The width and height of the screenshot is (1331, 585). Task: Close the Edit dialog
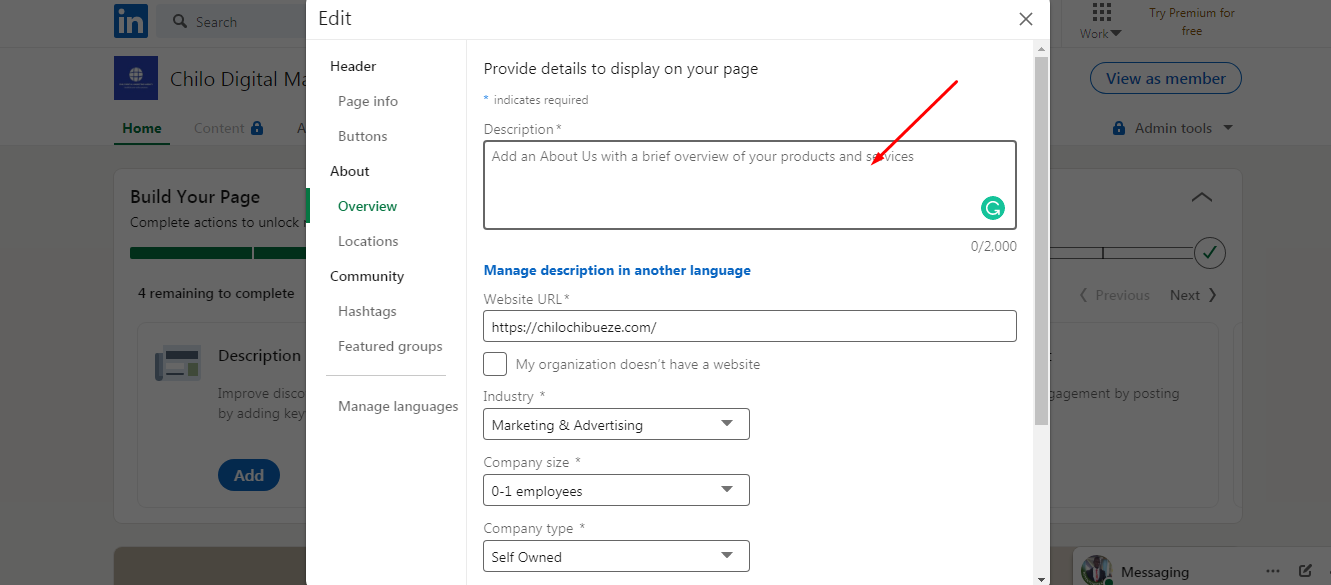(1025, 19)
